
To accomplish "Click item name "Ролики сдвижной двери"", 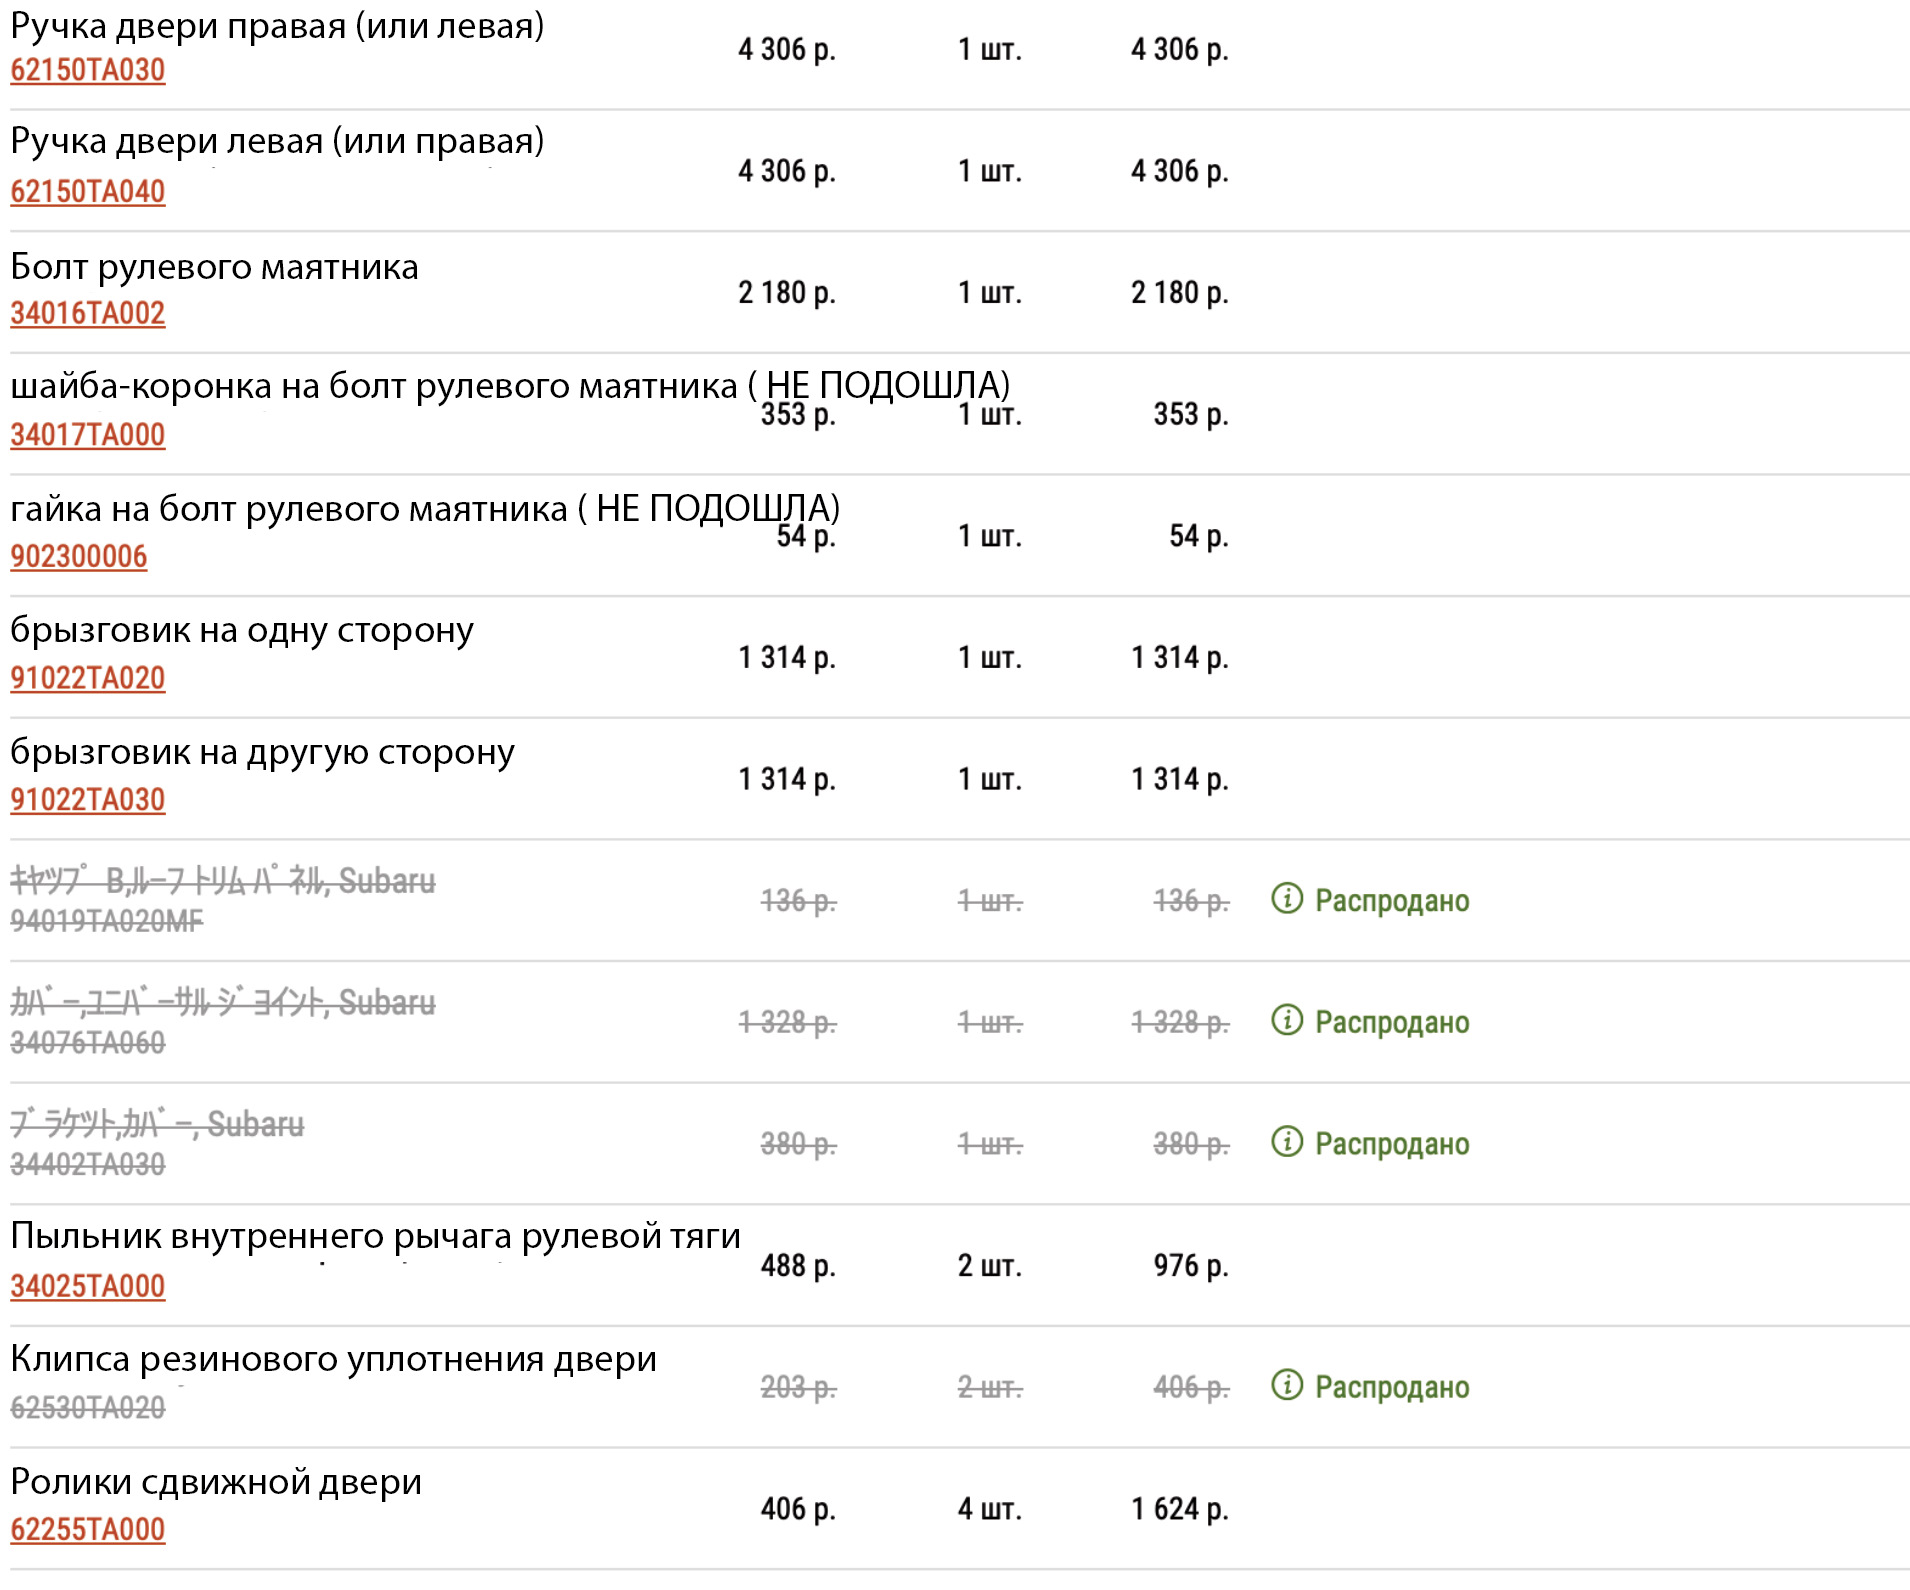I will 216,1483.
